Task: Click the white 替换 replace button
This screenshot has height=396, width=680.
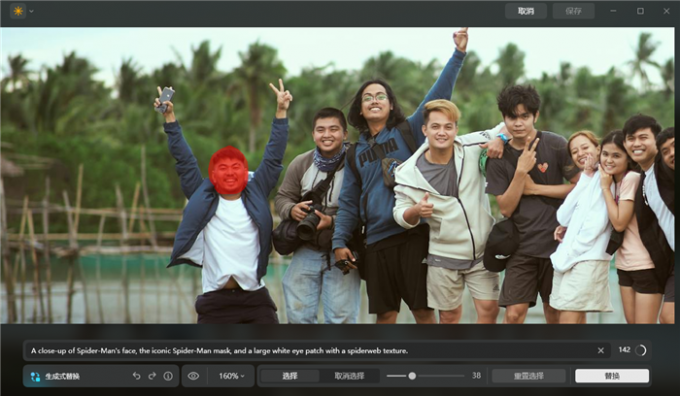Action: pyautogui.click(x=612, y=376)
